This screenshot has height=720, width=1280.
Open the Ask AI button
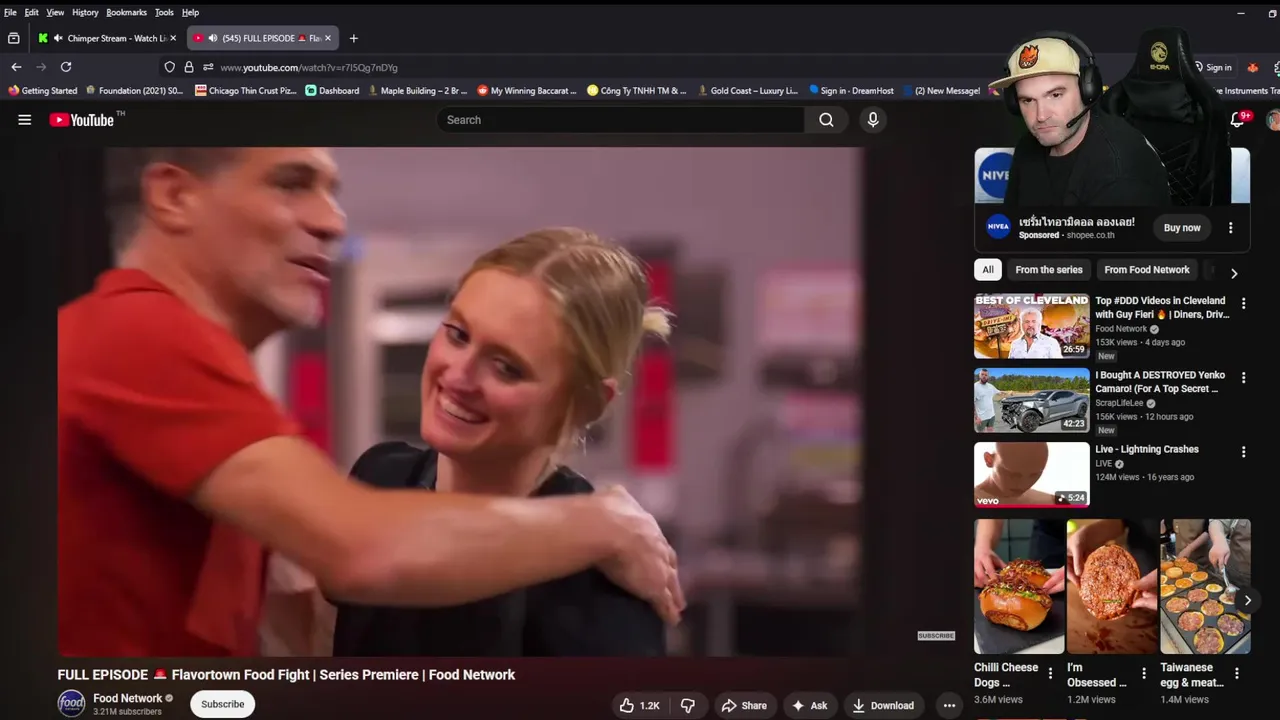click(x=810, y=705)
